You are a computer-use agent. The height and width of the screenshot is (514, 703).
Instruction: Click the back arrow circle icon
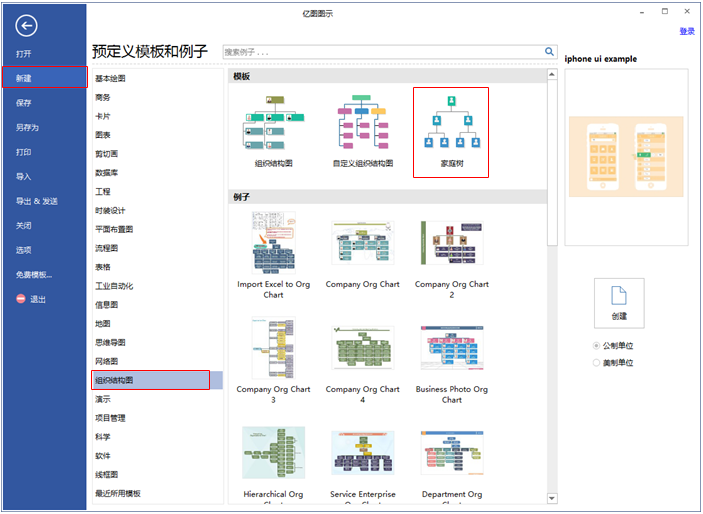(x=26, y=26)
